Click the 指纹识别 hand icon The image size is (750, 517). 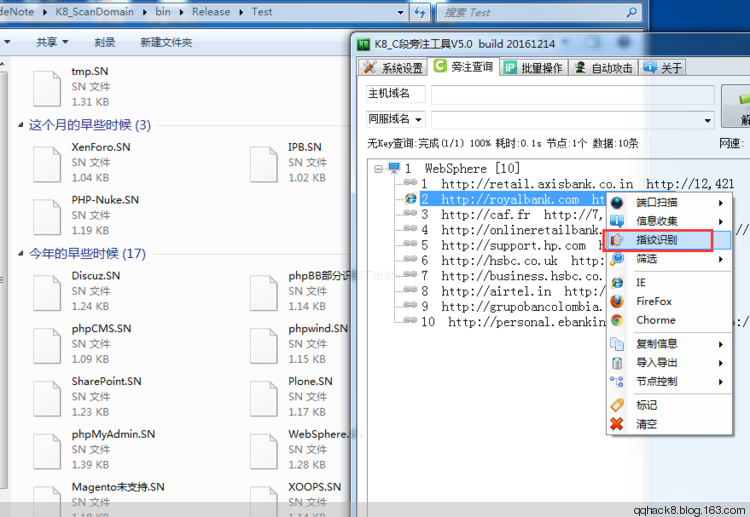[x=617, y=240]
